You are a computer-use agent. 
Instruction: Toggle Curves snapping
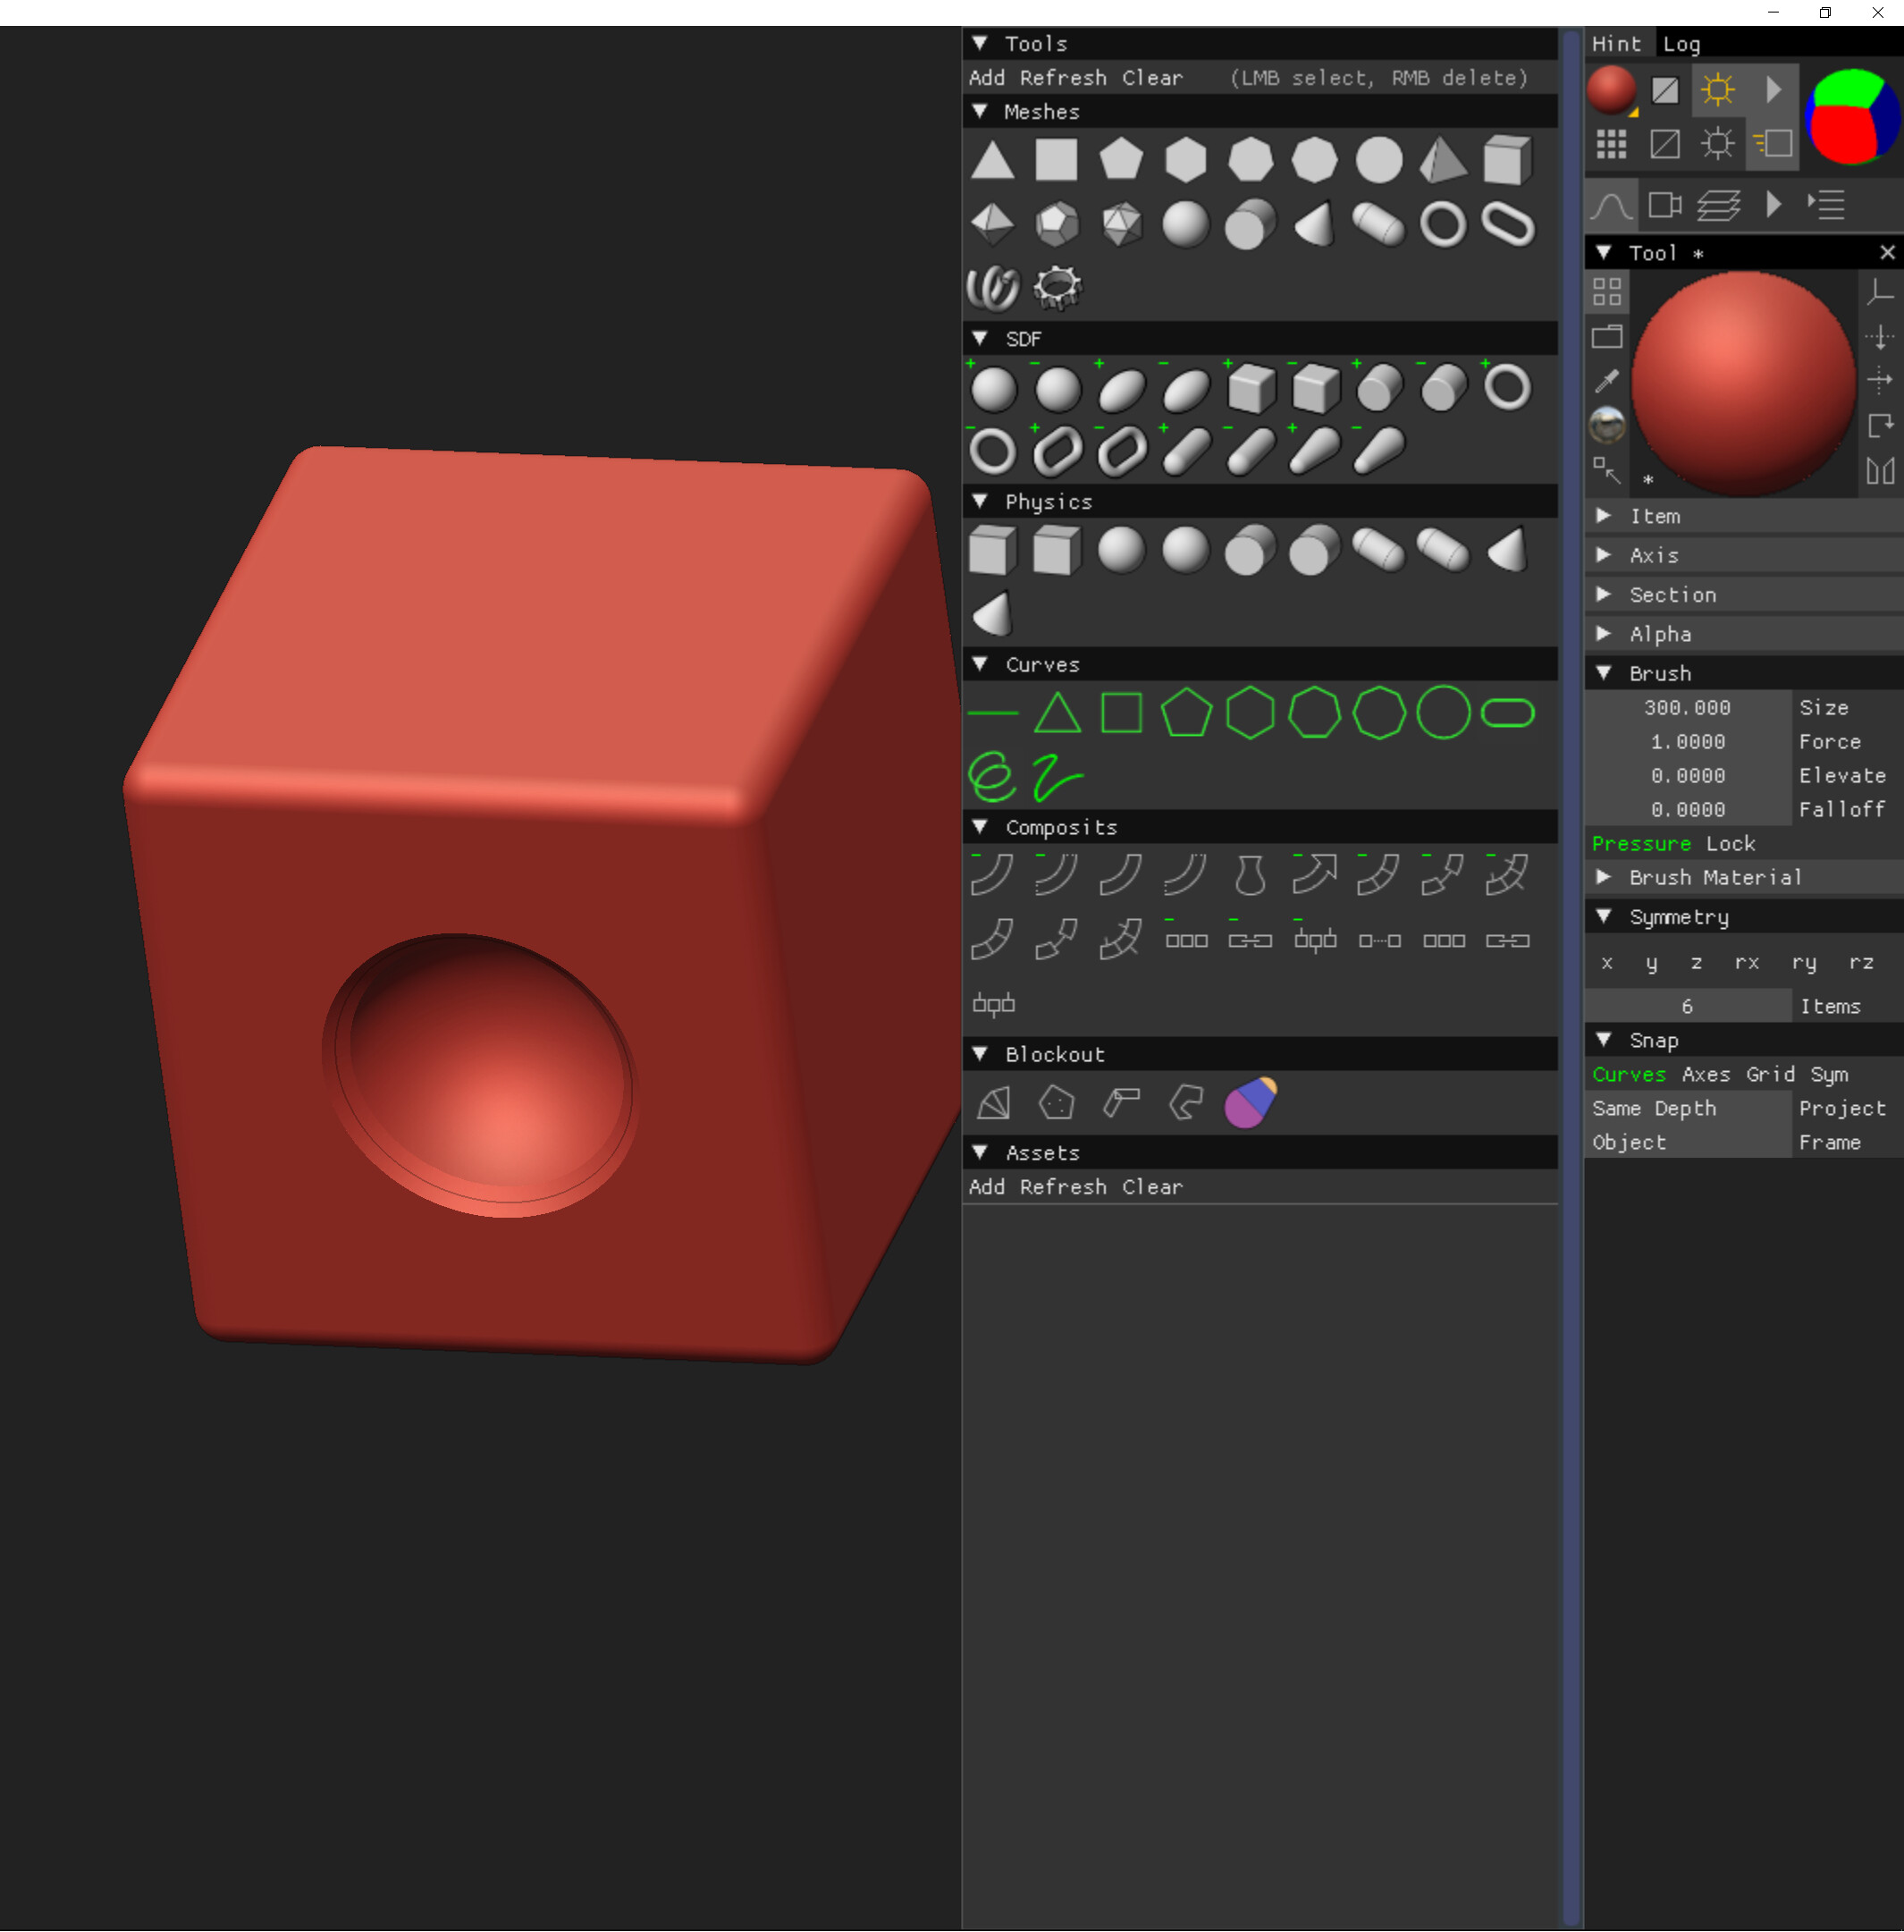[1629, 1074]
